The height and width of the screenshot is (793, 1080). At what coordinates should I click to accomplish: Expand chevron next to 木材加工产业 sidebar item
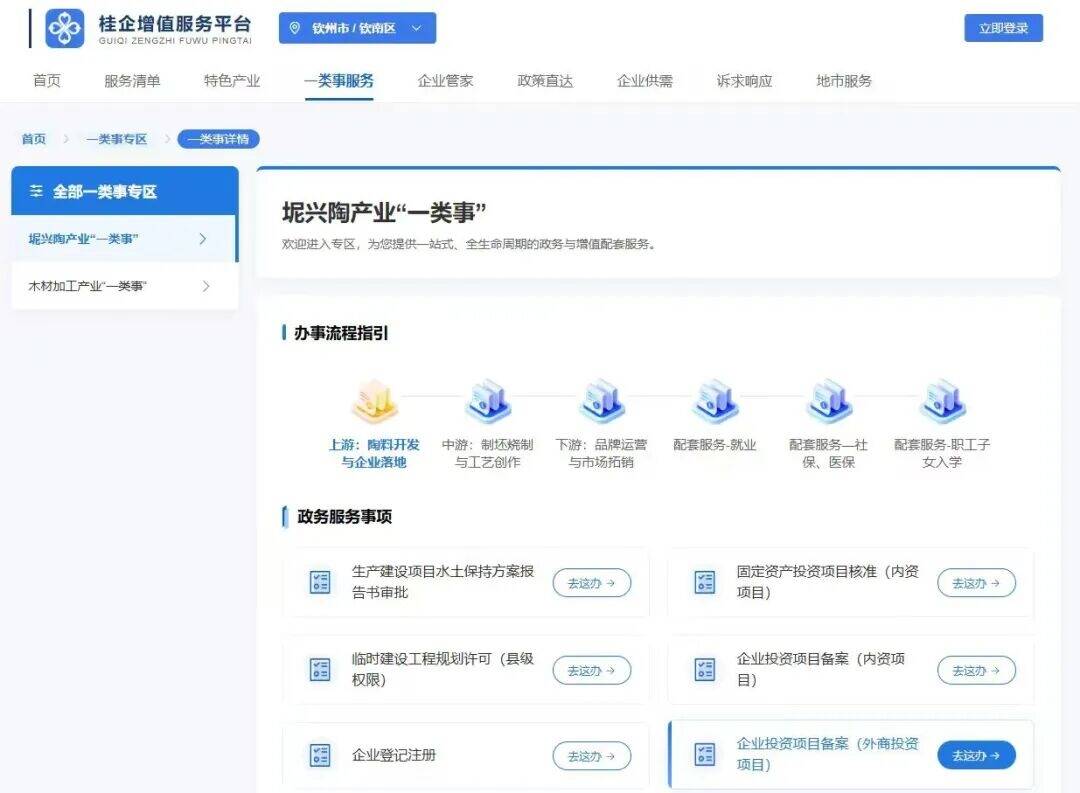point(206,286)
